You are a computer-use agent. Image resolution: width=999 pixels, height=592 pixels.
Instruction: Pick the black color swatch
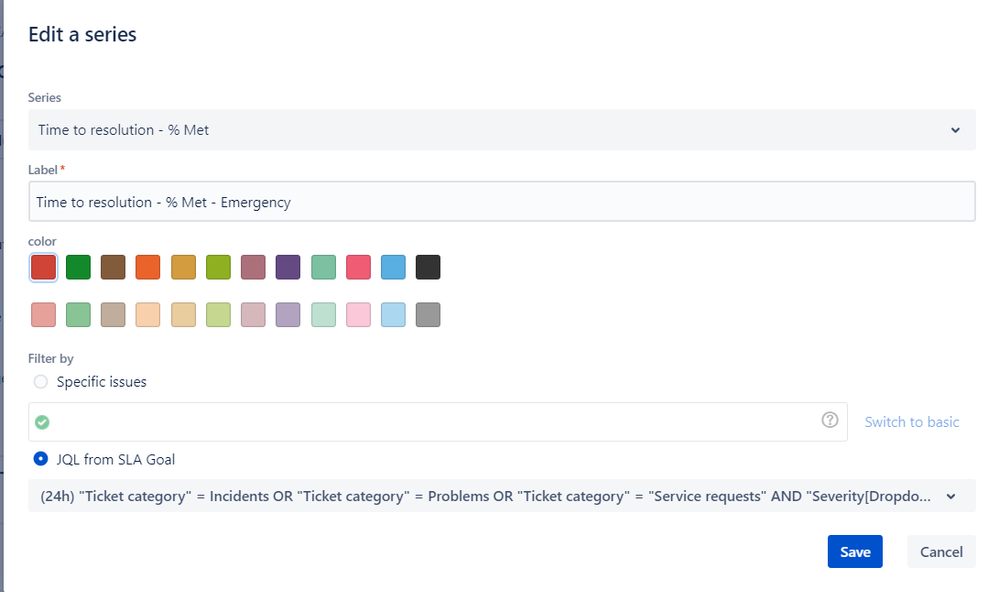click(x=428, y=267)
